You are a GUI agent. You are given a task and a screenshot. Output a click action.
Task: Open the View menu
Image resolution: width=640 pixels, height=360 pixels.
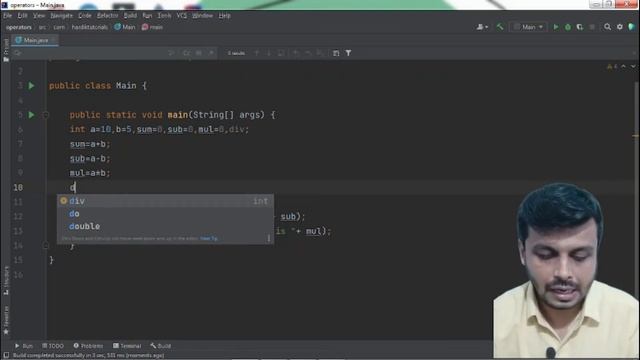[39, 16]
